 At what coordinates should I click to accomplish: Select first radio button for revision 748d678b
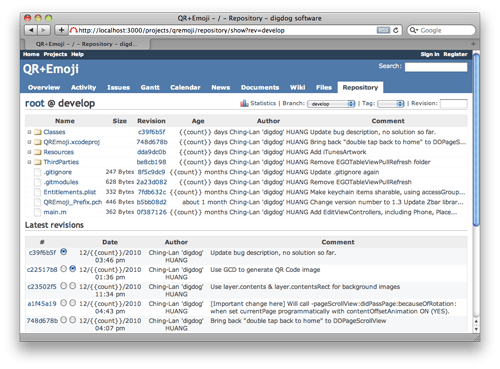[x=64, y=320]
